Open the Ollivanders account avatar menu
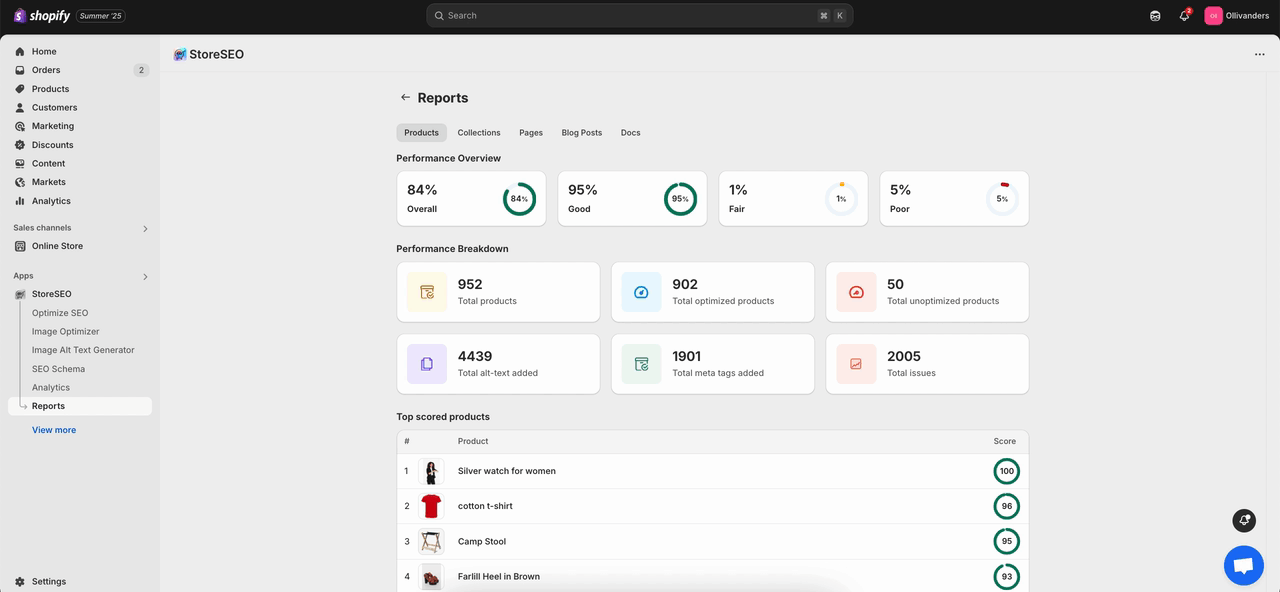 (1213, 16)
